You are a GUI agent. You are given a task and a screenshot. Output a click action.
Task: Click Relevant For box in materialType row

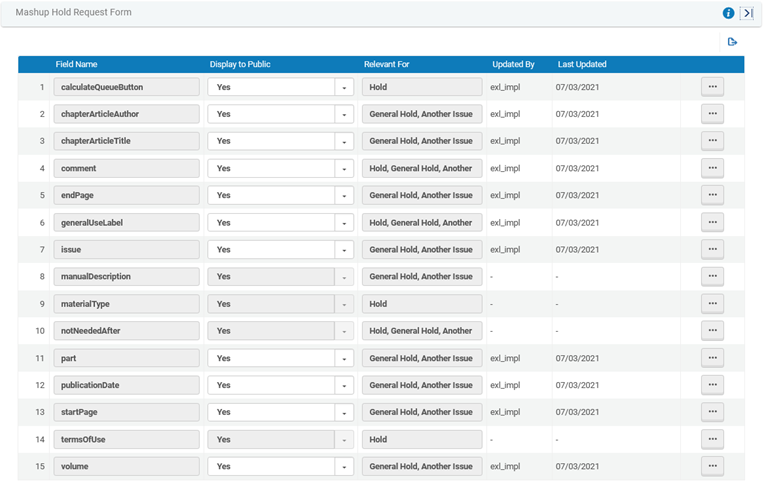tap(422, 304)
